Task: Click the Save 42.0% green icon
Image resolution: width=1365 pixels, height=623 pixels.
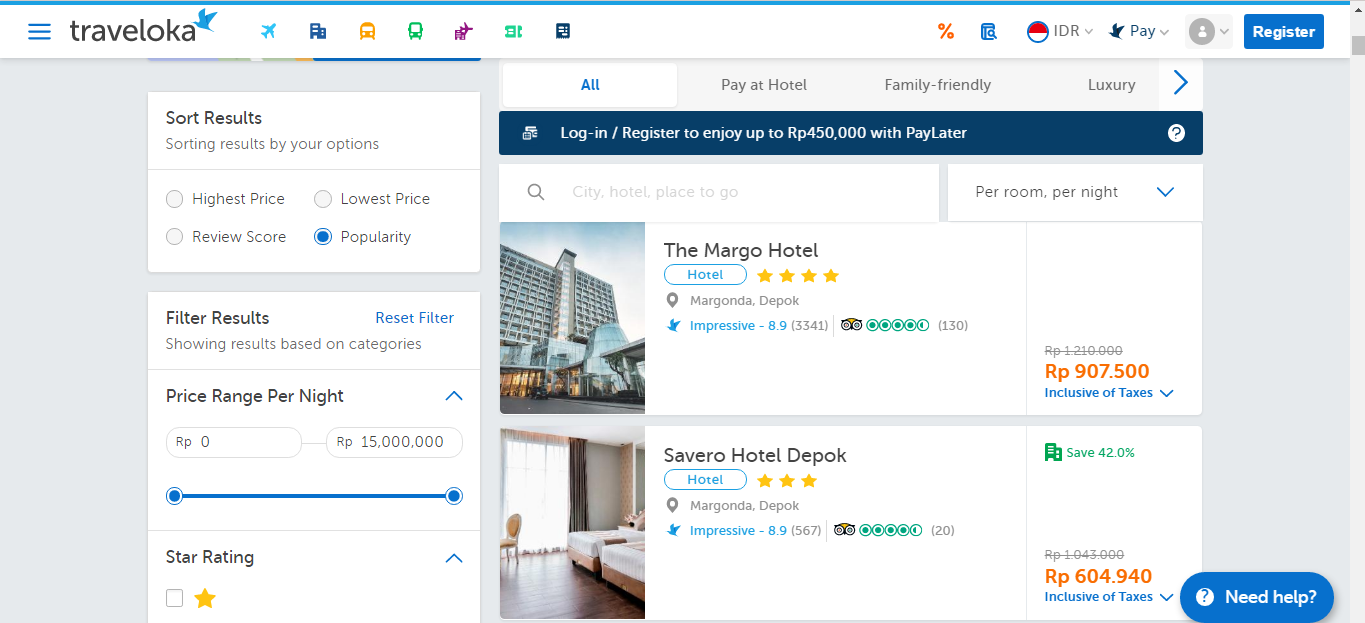Action: tap(1053, 452)
